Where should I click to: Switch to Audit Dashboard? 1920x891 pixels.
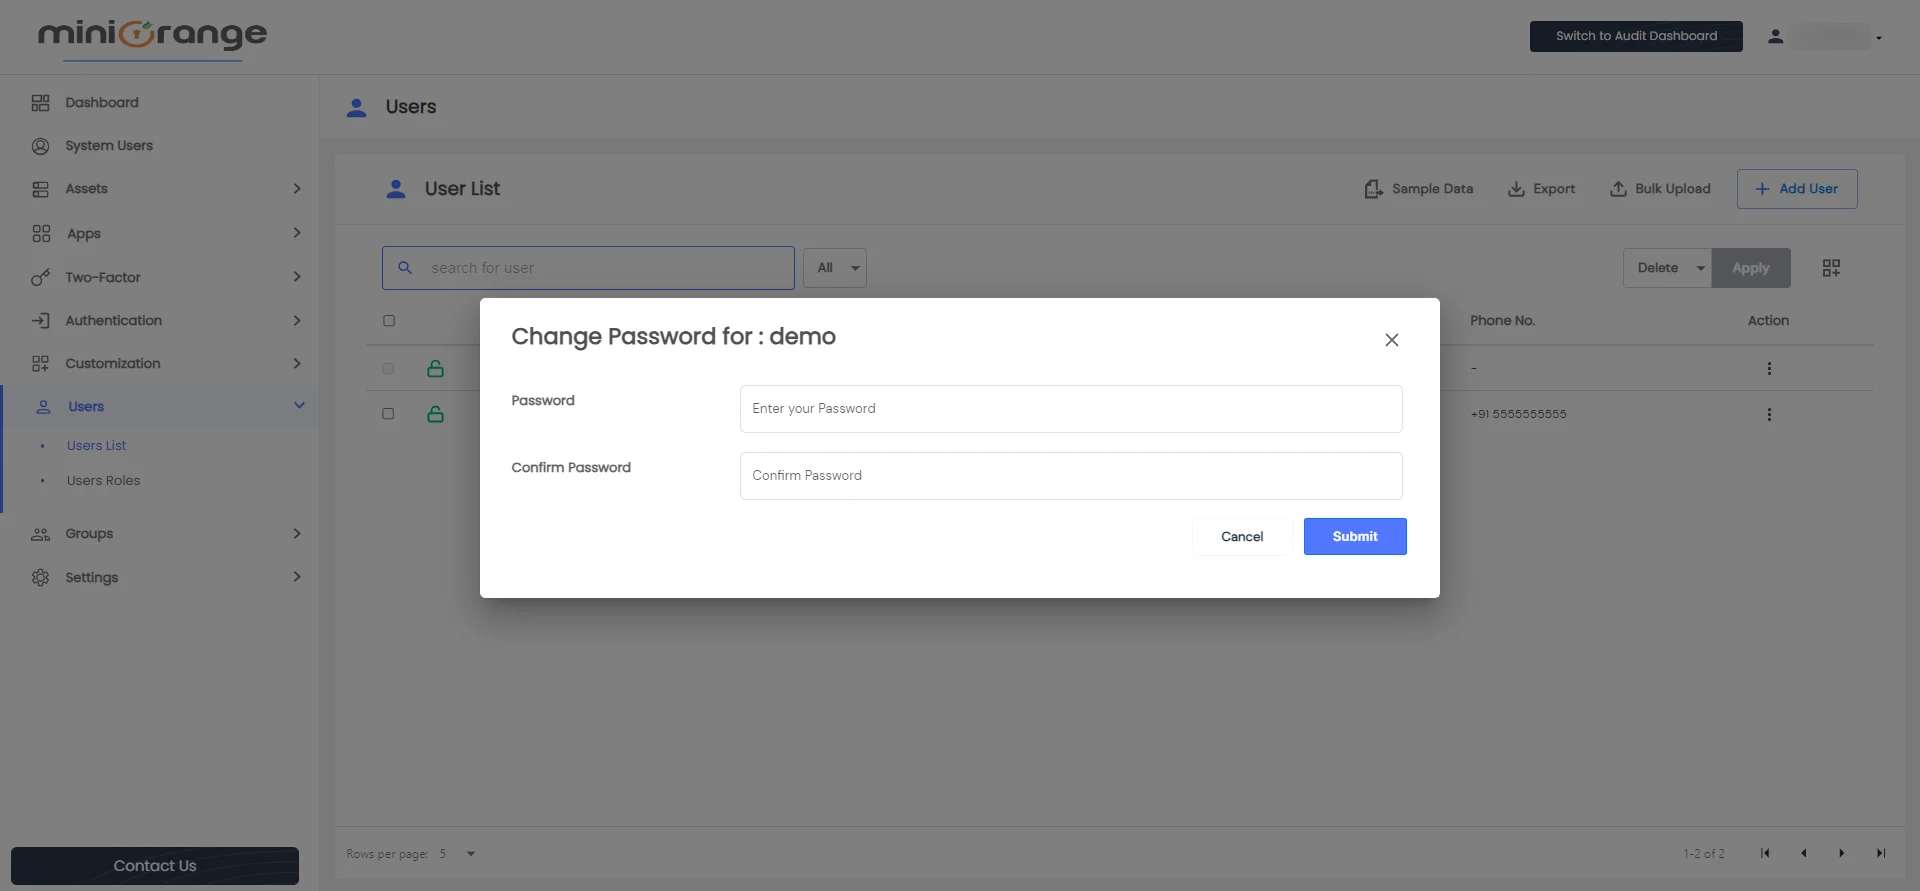pos(1636,36)
